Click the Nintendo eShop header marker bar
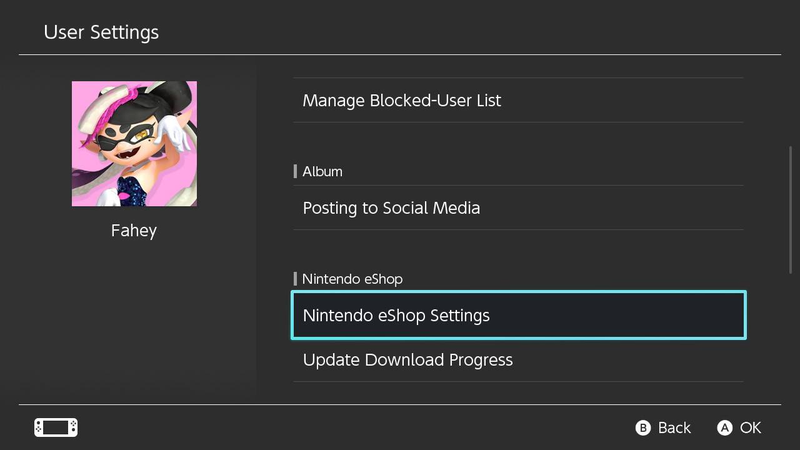Screen dimensions: 800x450 tap(295, 279)
